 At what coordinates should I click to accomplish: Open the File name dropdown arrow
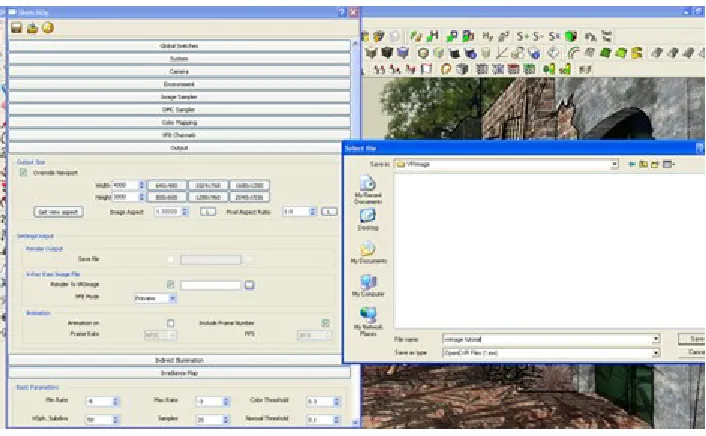pyautogui.click(x=656, y=339)
